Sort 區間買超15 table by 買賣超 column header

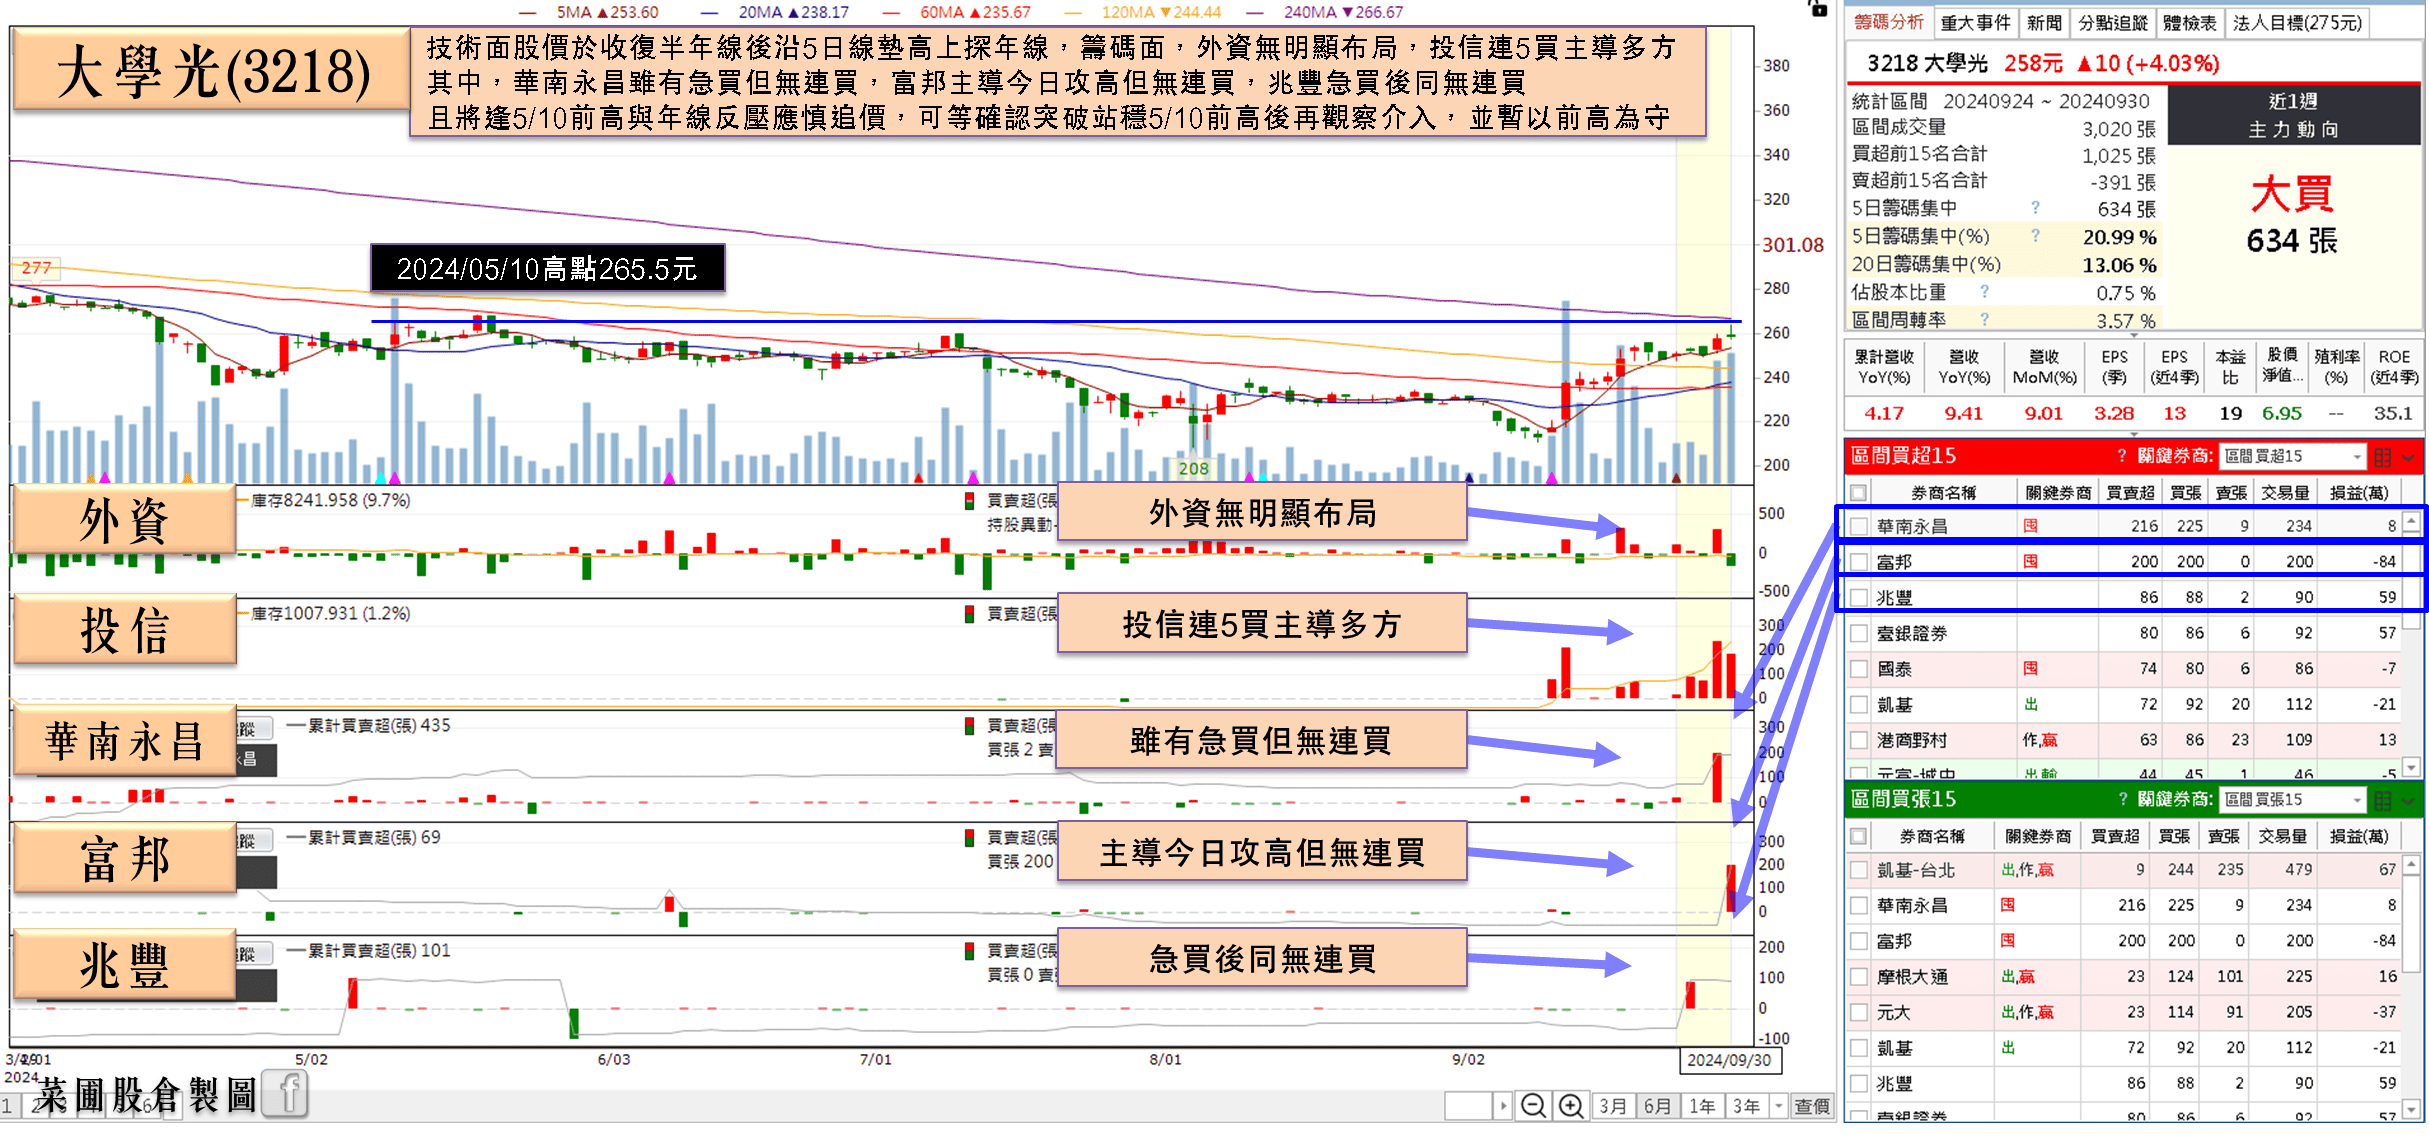click(x=2130, y=493)
